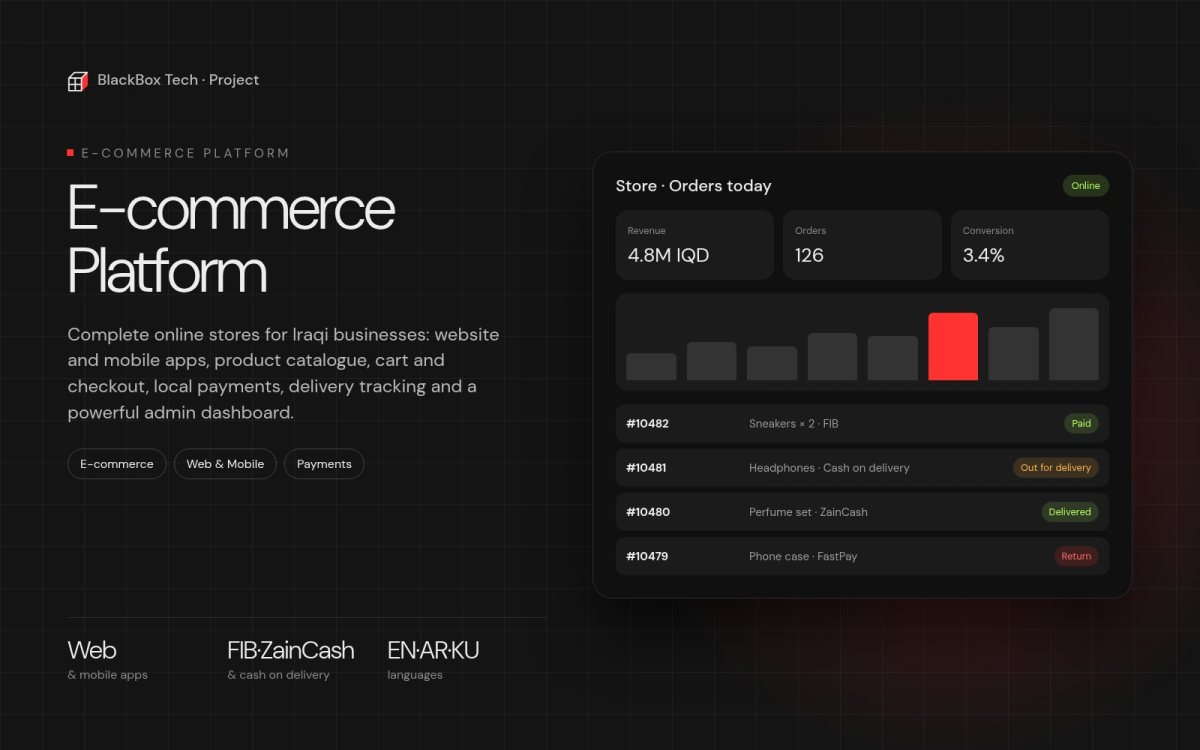Click 'Phone case · FastPay' description
Image resolution: width=1200 pixels, height=750 pixels.
[803, 556]
